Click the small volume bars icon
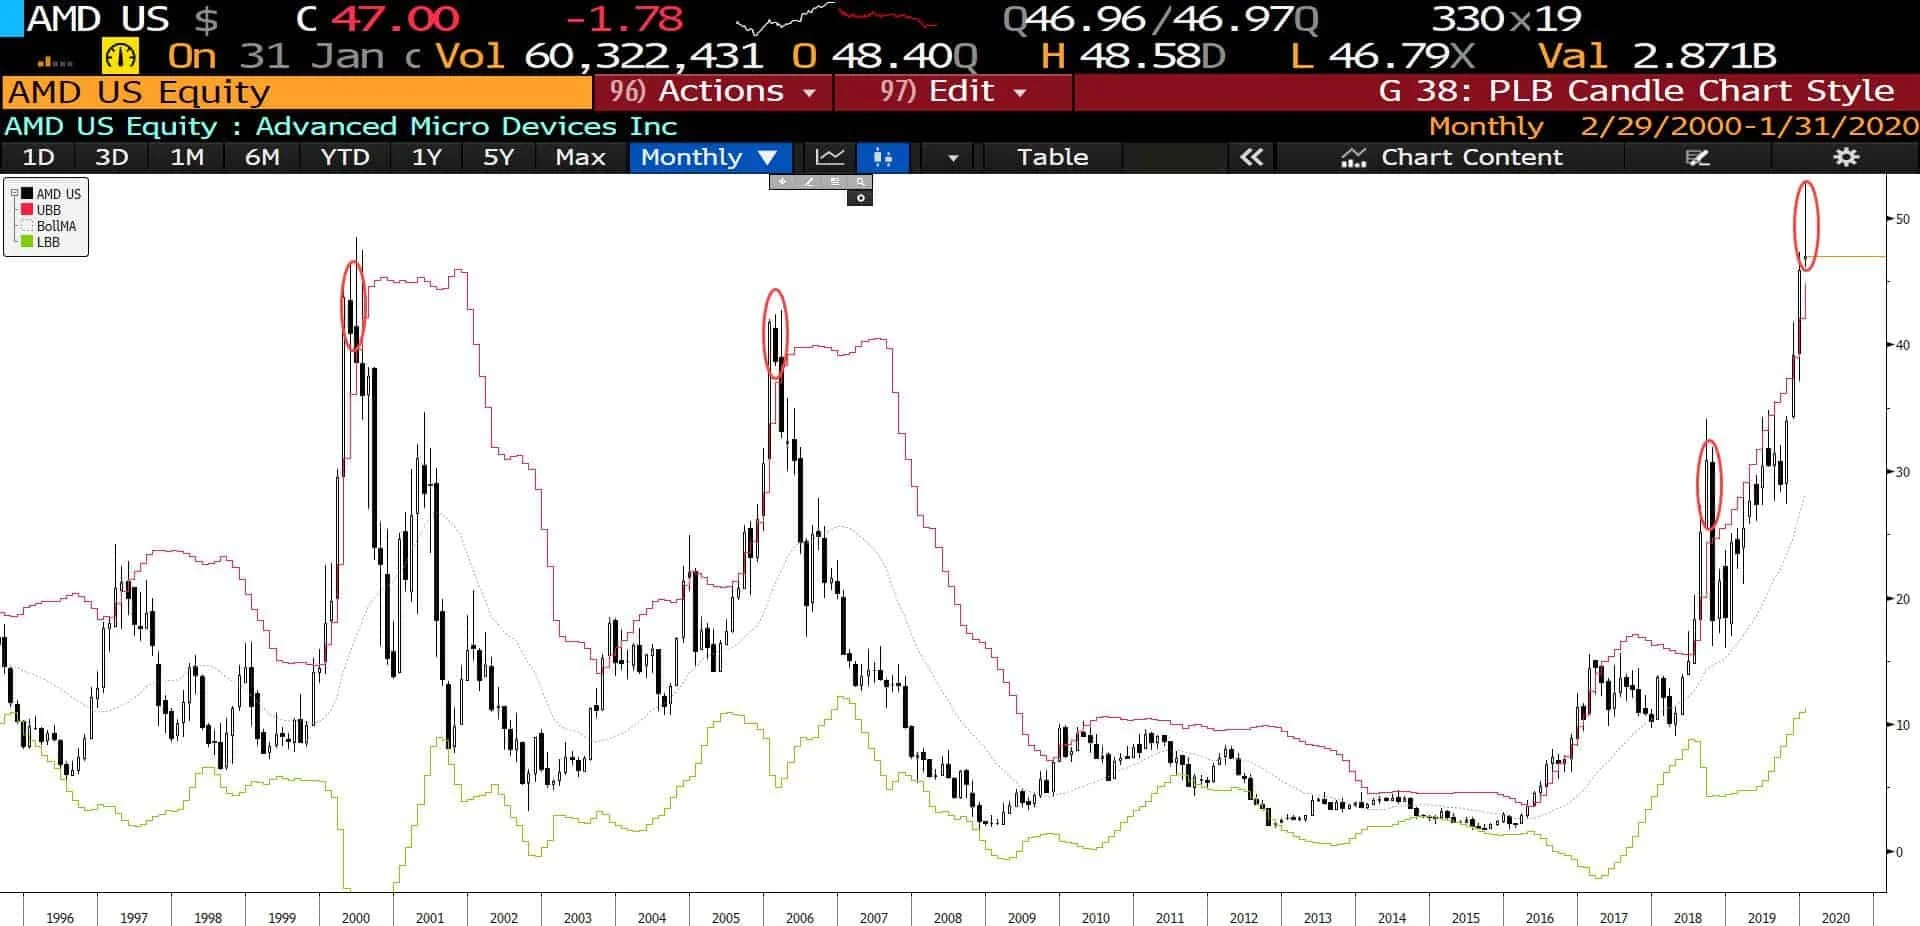Image resolution: width=1920 pixels, height=926 pixels. (x=54, y=62)
